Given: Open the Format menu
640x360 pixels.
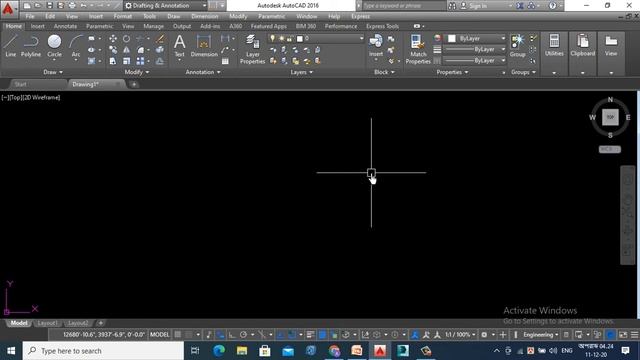Looking at the screenshot, I should 122,16.
